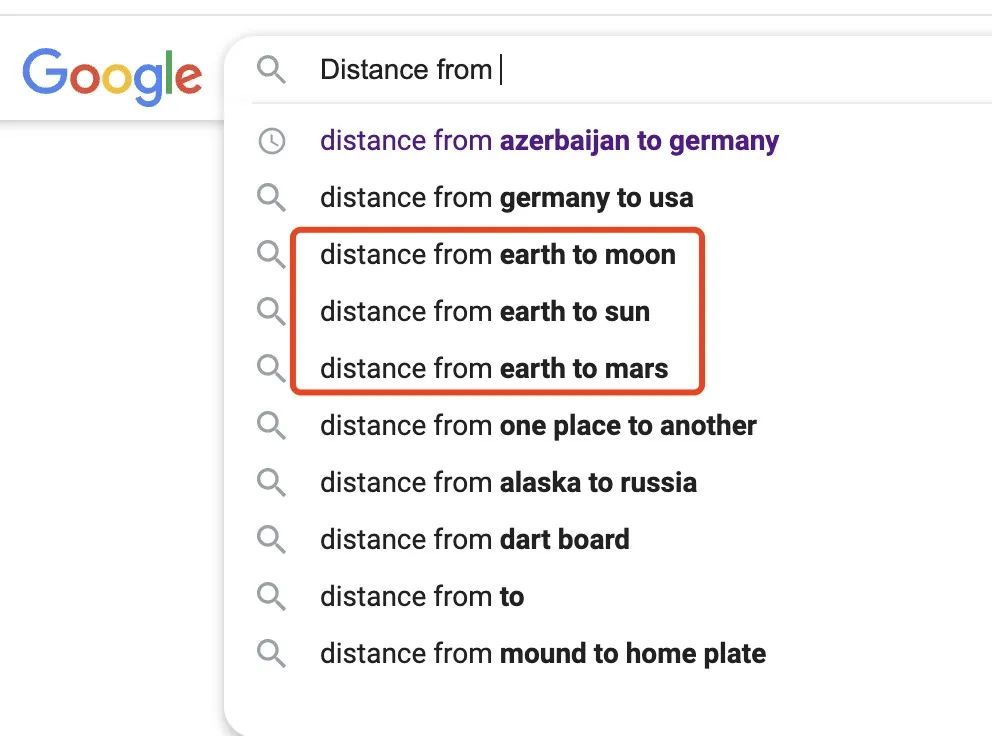Pick 'distance from earth to mars' suggestion
The height and width of the screenshot is (736, 992).
[494, 369]
